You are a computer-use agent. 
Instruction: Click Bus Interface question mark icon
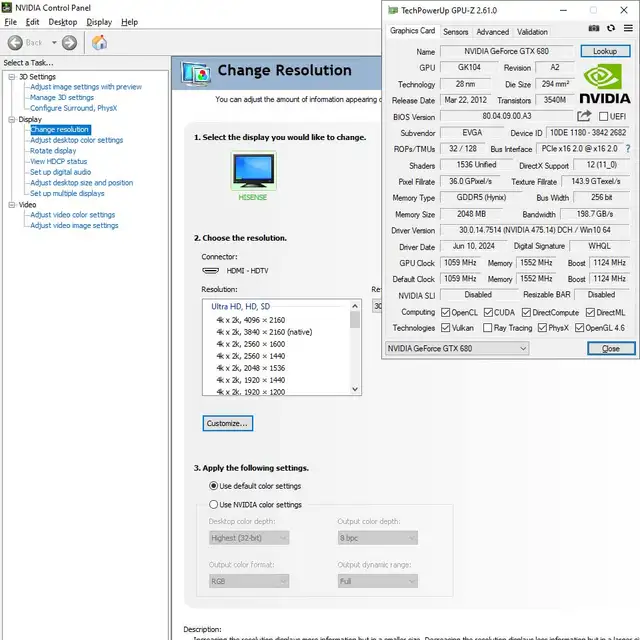point(628,149)
